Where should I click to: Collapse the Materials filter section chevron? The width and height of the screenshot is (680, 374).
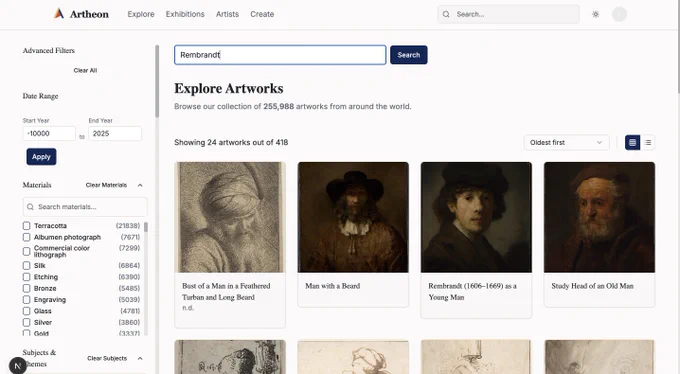[140, 185]
